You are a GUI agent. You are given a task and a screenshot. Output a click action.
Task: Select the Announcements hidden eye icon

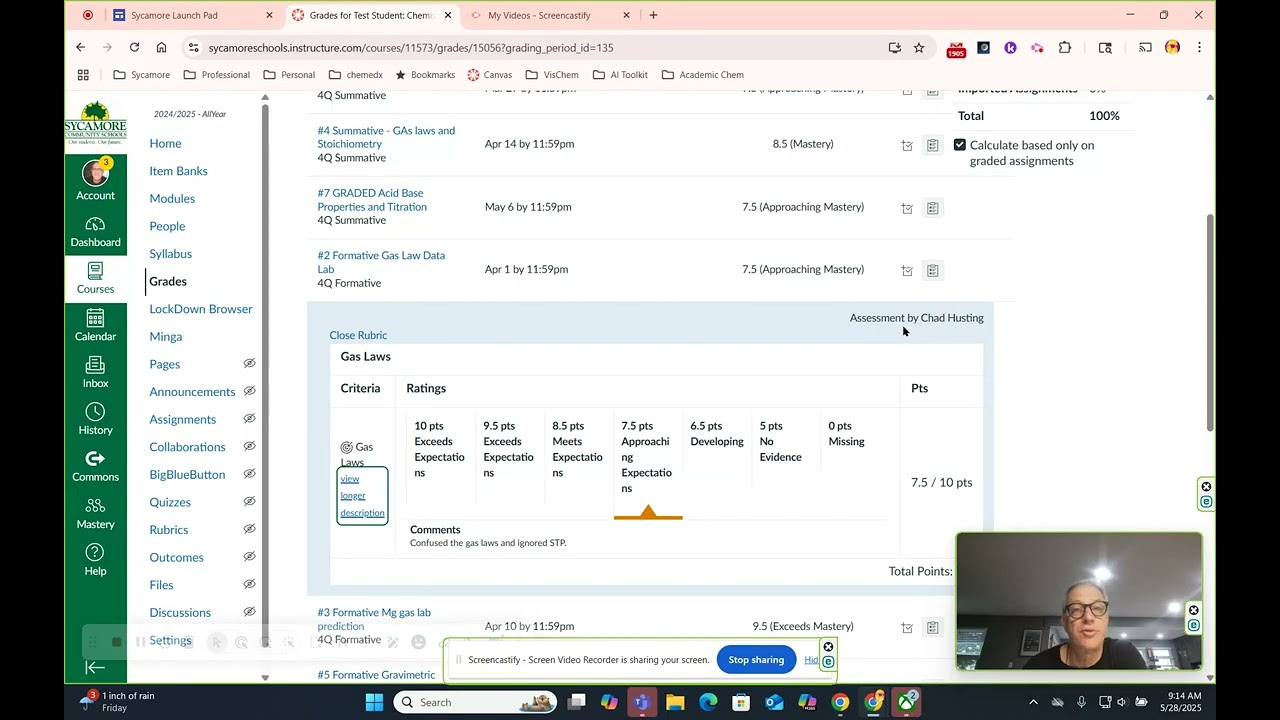point(249,391)
